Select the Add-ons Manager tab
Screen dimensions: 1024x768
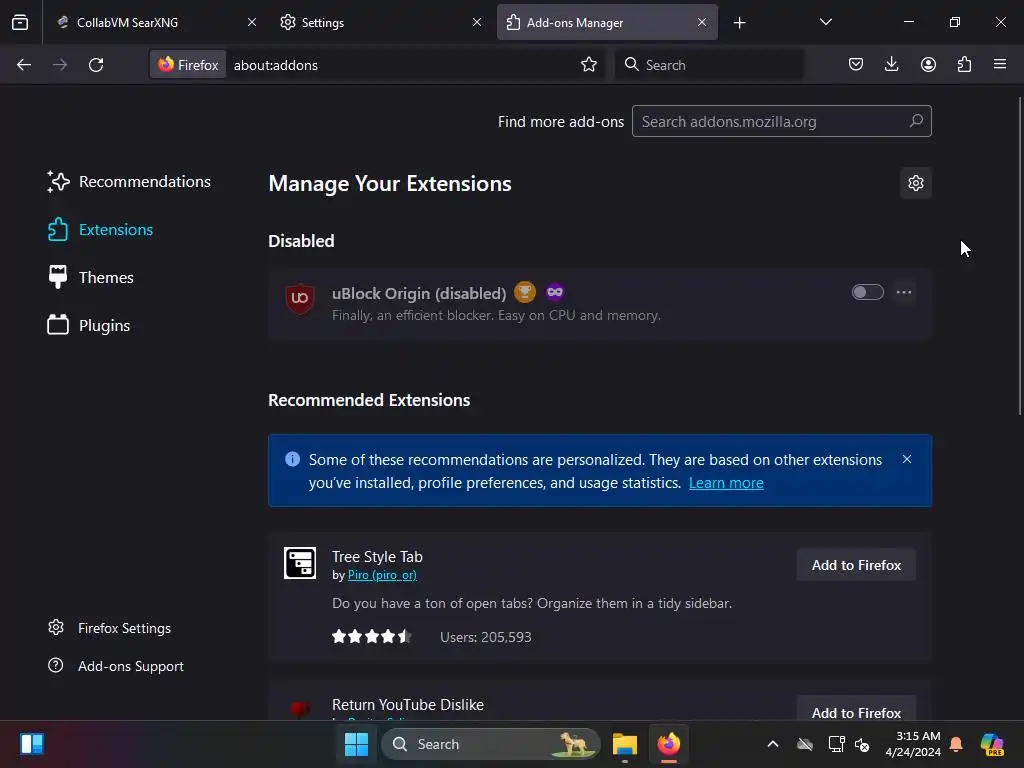[607, 22]
